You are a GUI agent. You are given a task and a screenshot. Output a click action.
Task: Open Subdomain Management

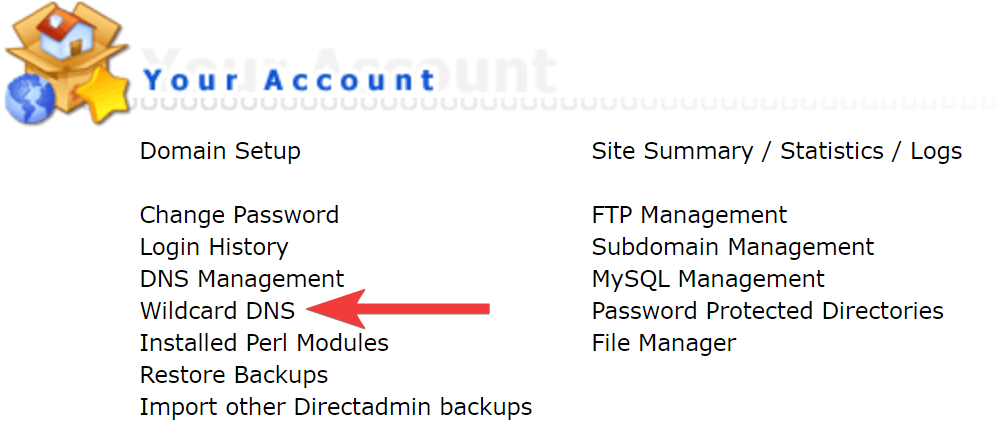(733, 247)
